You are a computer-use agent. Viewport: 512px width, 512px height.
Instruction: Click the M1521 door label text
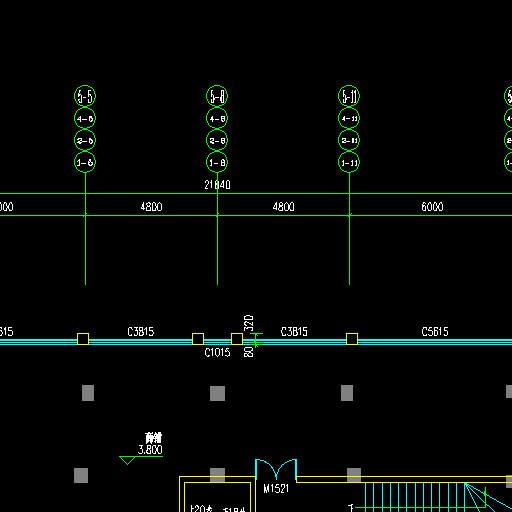(276, 489)
